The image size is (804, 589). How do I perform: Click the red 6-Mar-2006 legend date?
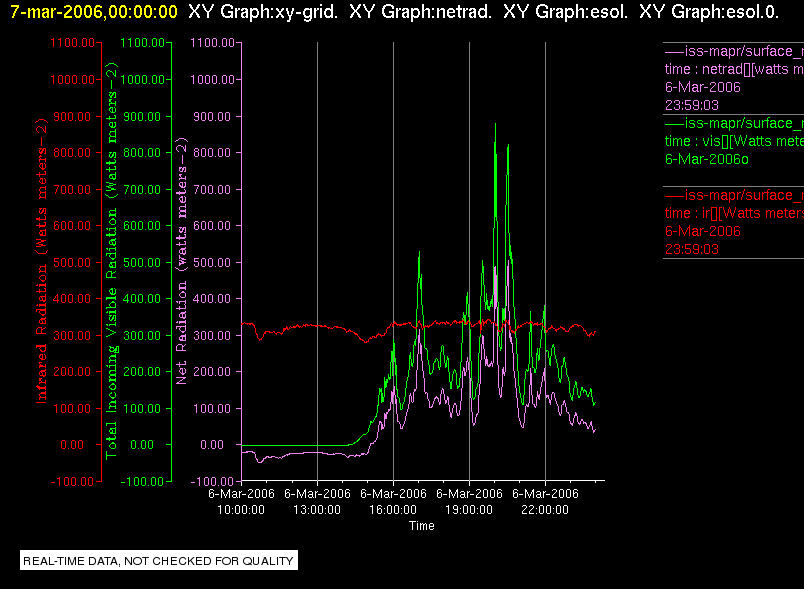[702, 231]
